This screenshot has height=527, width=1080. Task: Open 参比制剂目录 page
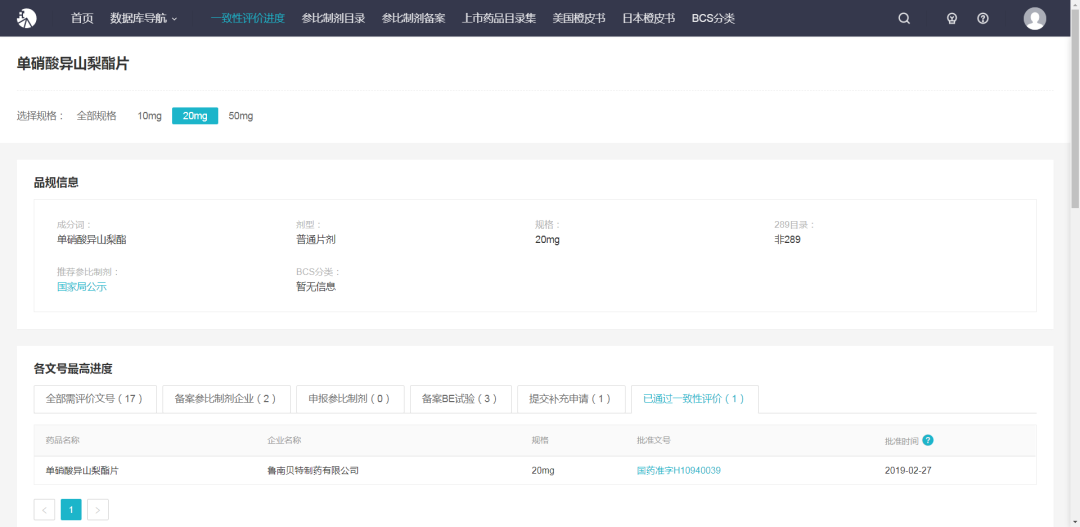tap(333, 19)
